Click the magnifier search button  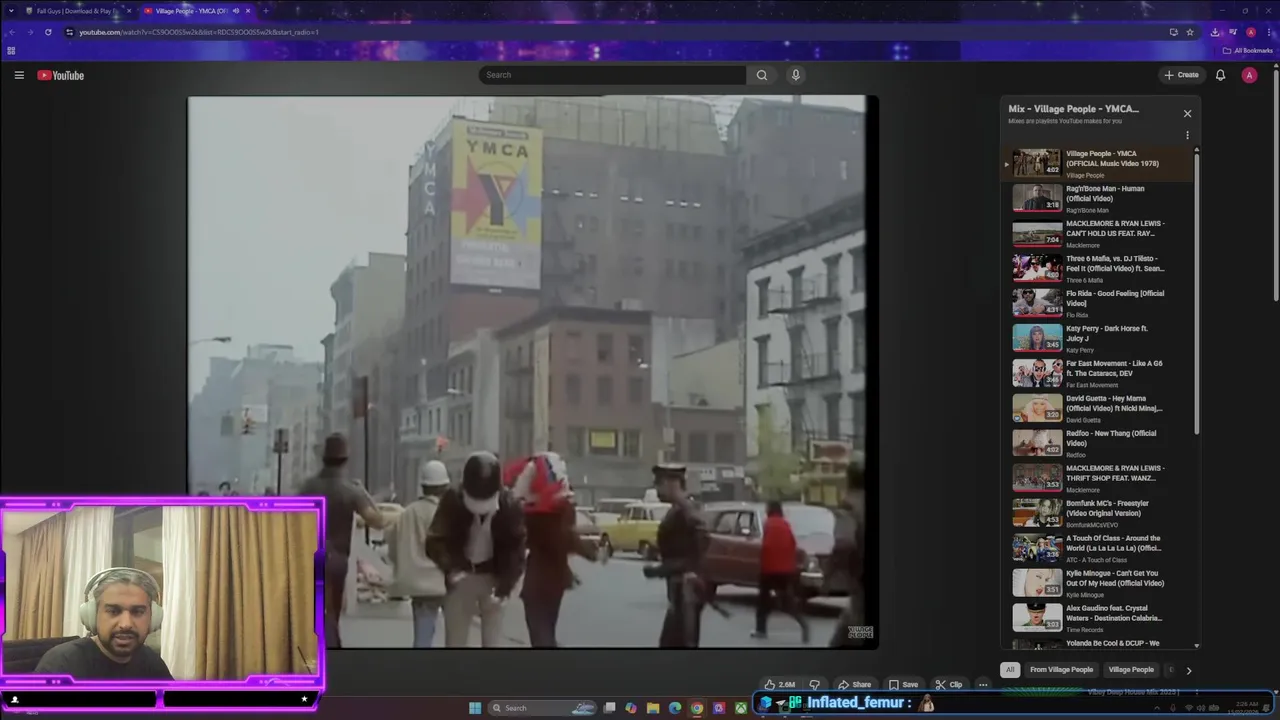point(762,75)
